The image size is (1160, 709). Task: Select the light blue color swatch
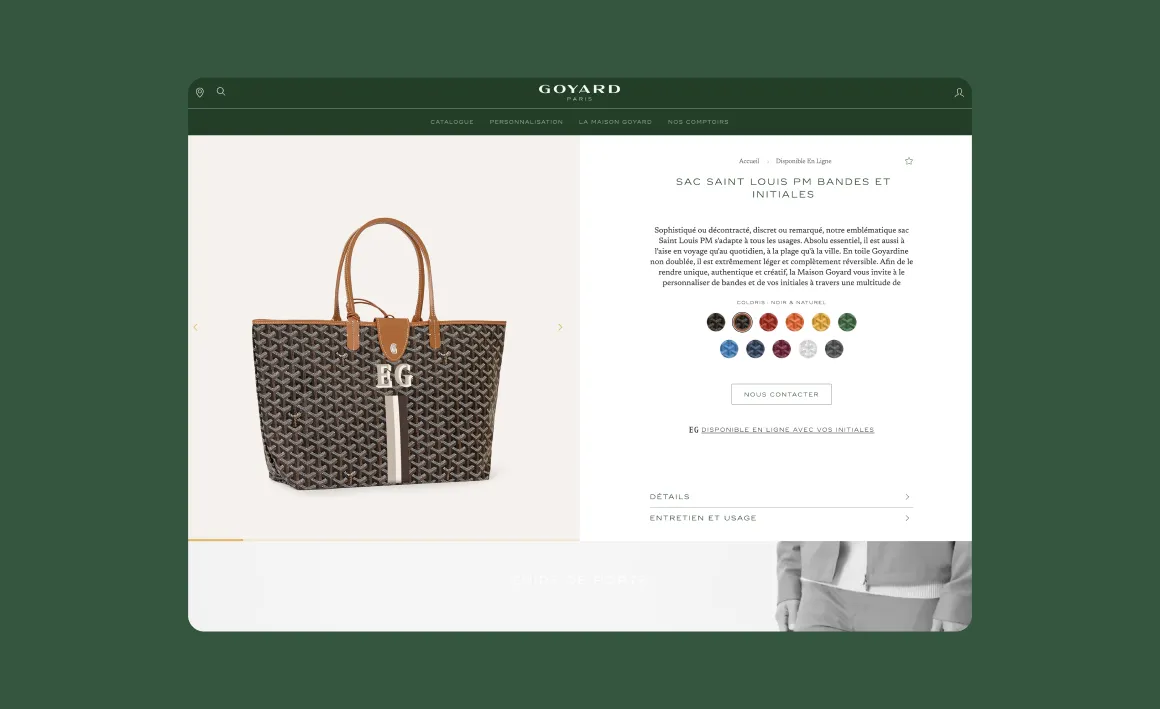click(729, 349)
